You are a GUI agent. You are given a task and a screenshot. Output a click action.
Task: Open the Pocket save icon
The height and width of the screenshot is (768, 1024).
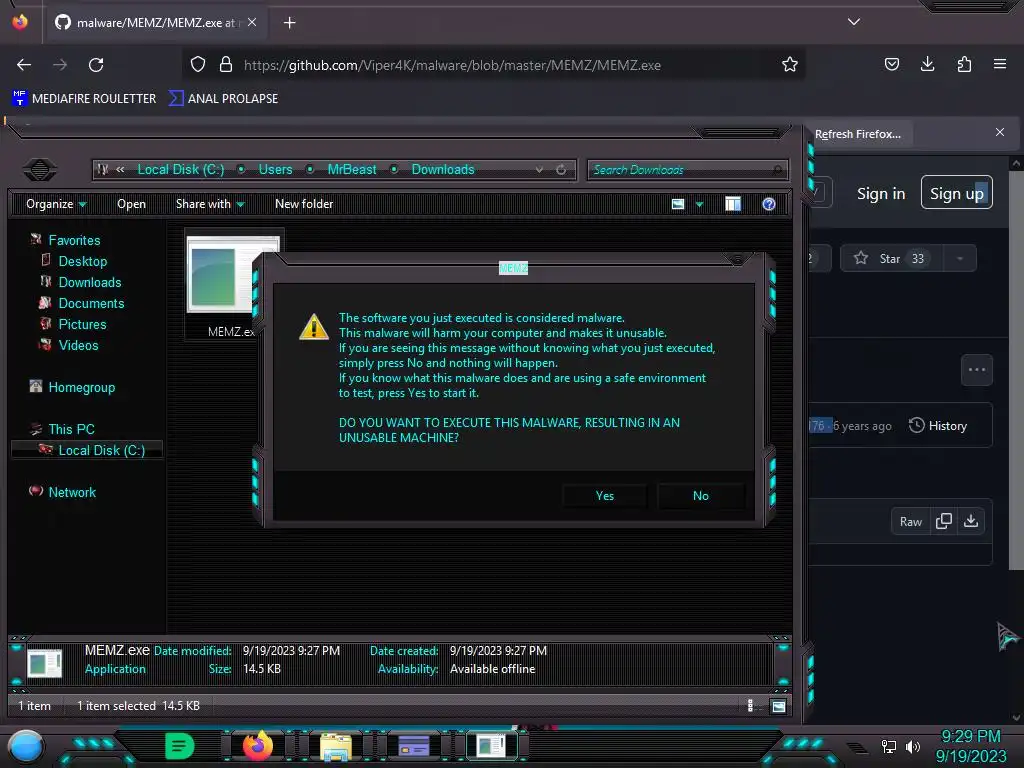891,64
